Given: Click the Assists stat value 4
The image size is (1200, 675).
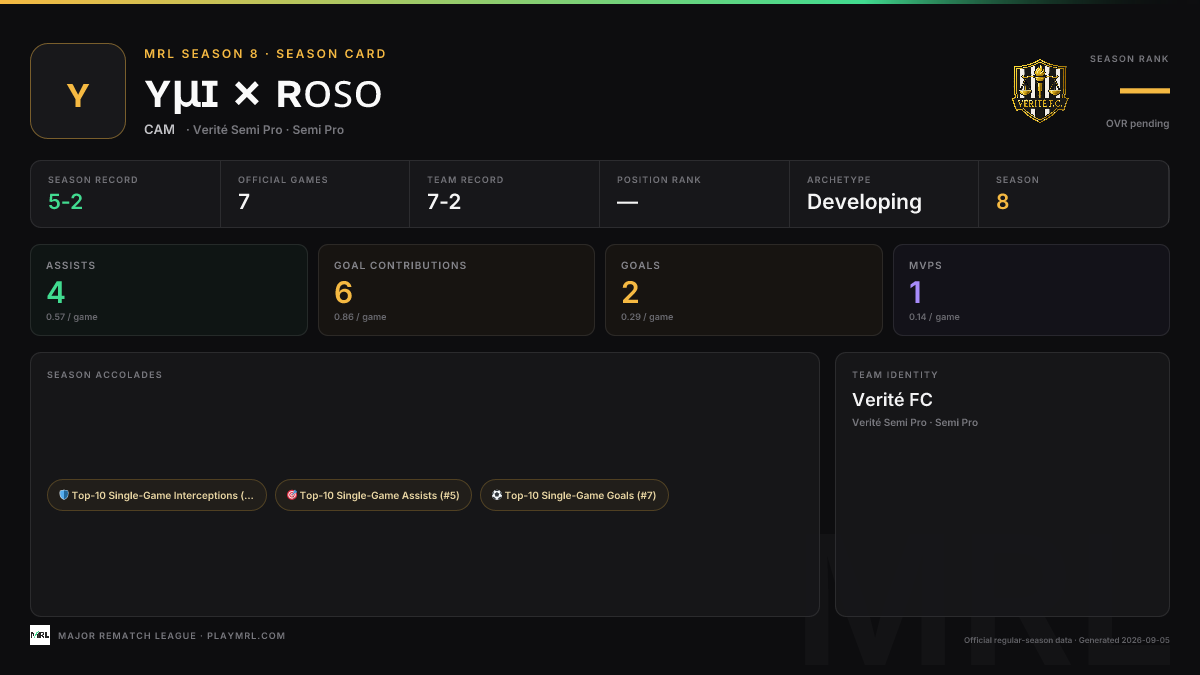Looking at the screenshot, I should point(55,293).
